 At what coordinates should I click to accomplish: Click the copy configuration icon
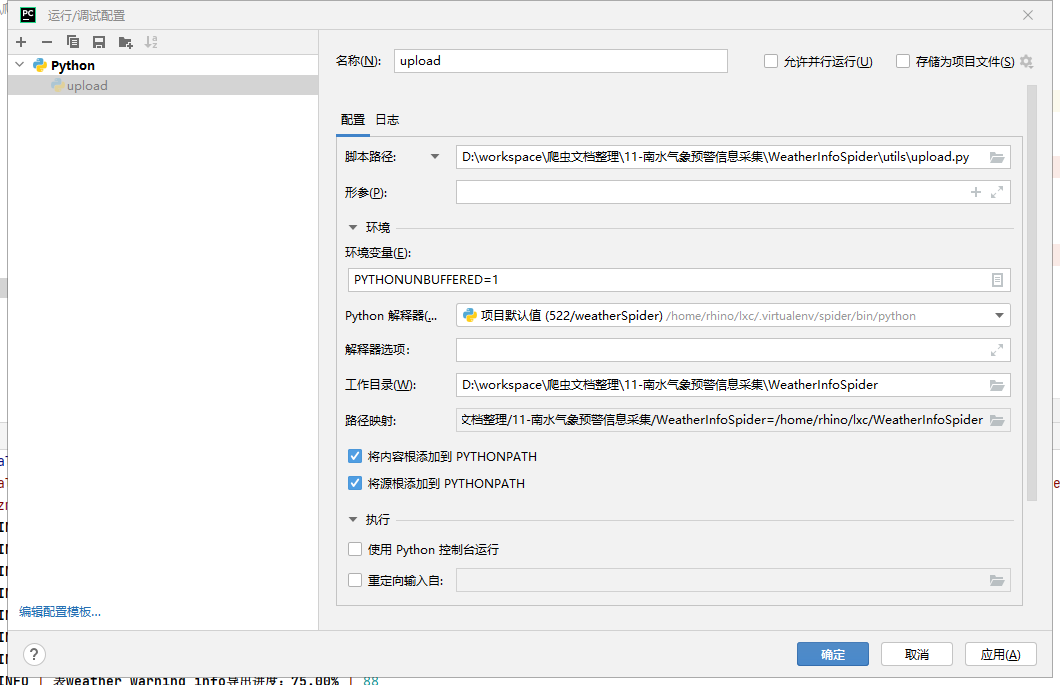[x=73, y=42]
